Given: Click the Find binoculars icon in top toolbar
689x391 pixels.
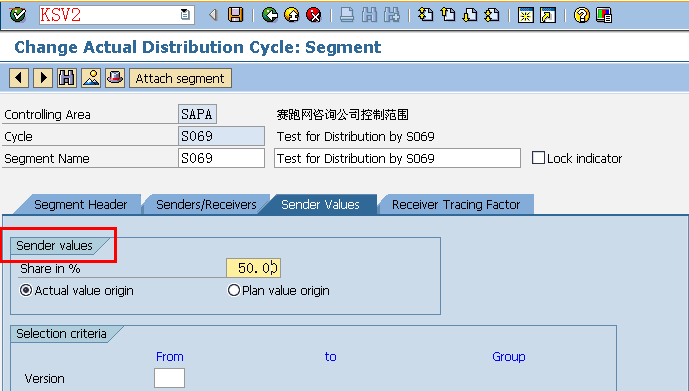Looking at the screenshot, I should coord(369,15).
